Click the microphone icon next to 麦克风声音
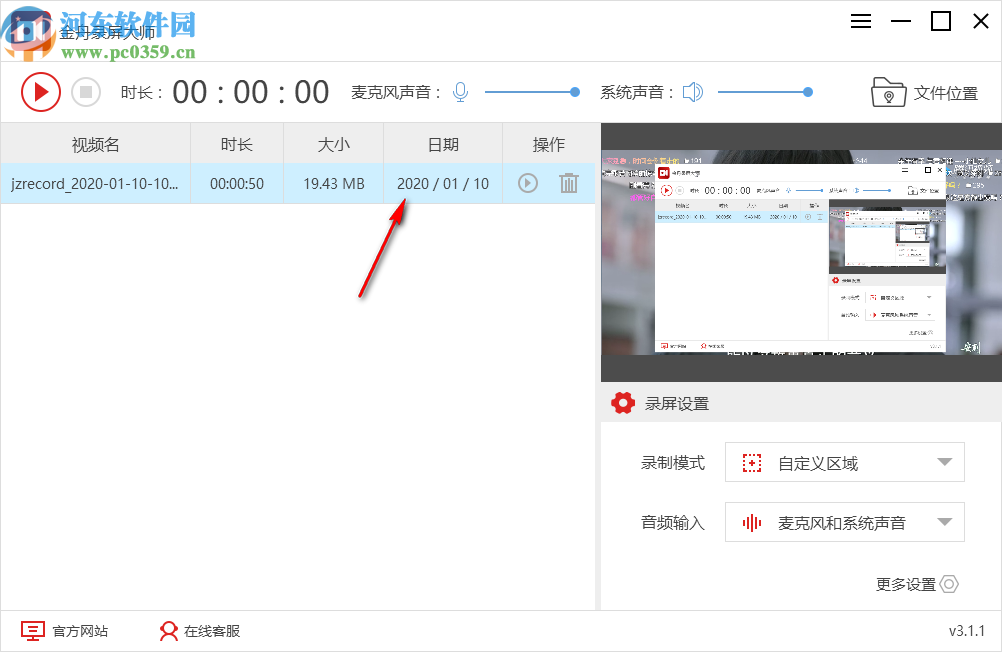 [459, 91]
